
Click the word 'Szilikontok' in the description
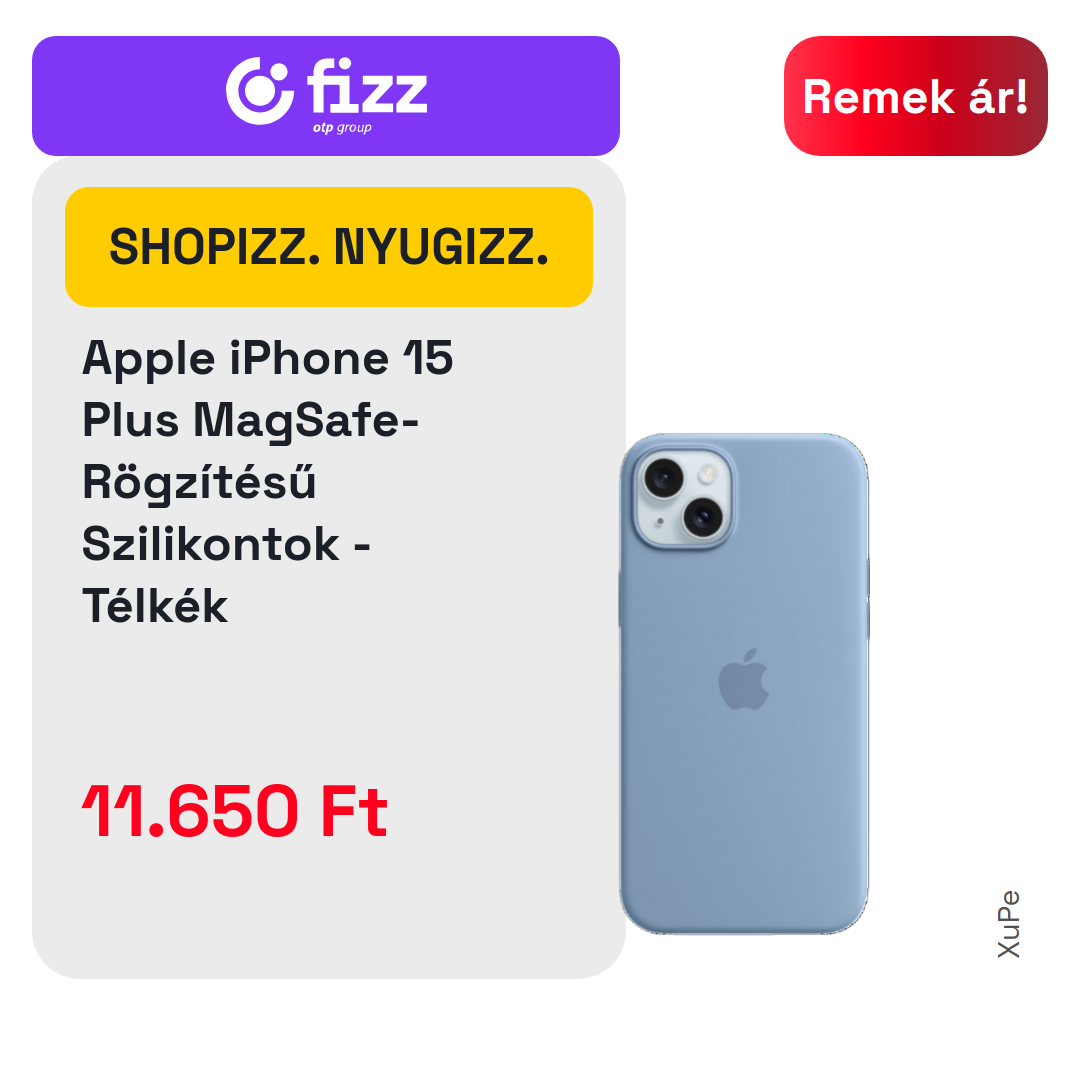(211, 544)
